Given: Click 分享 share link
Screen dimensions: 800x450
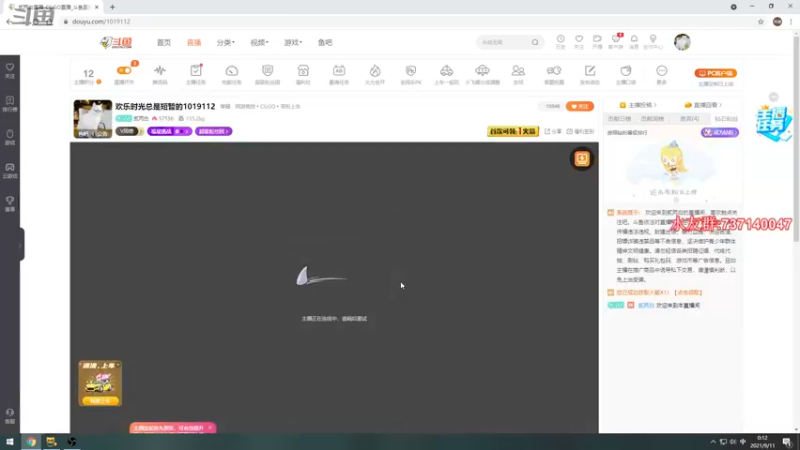Looking at the screenshot, I should 553,132.
